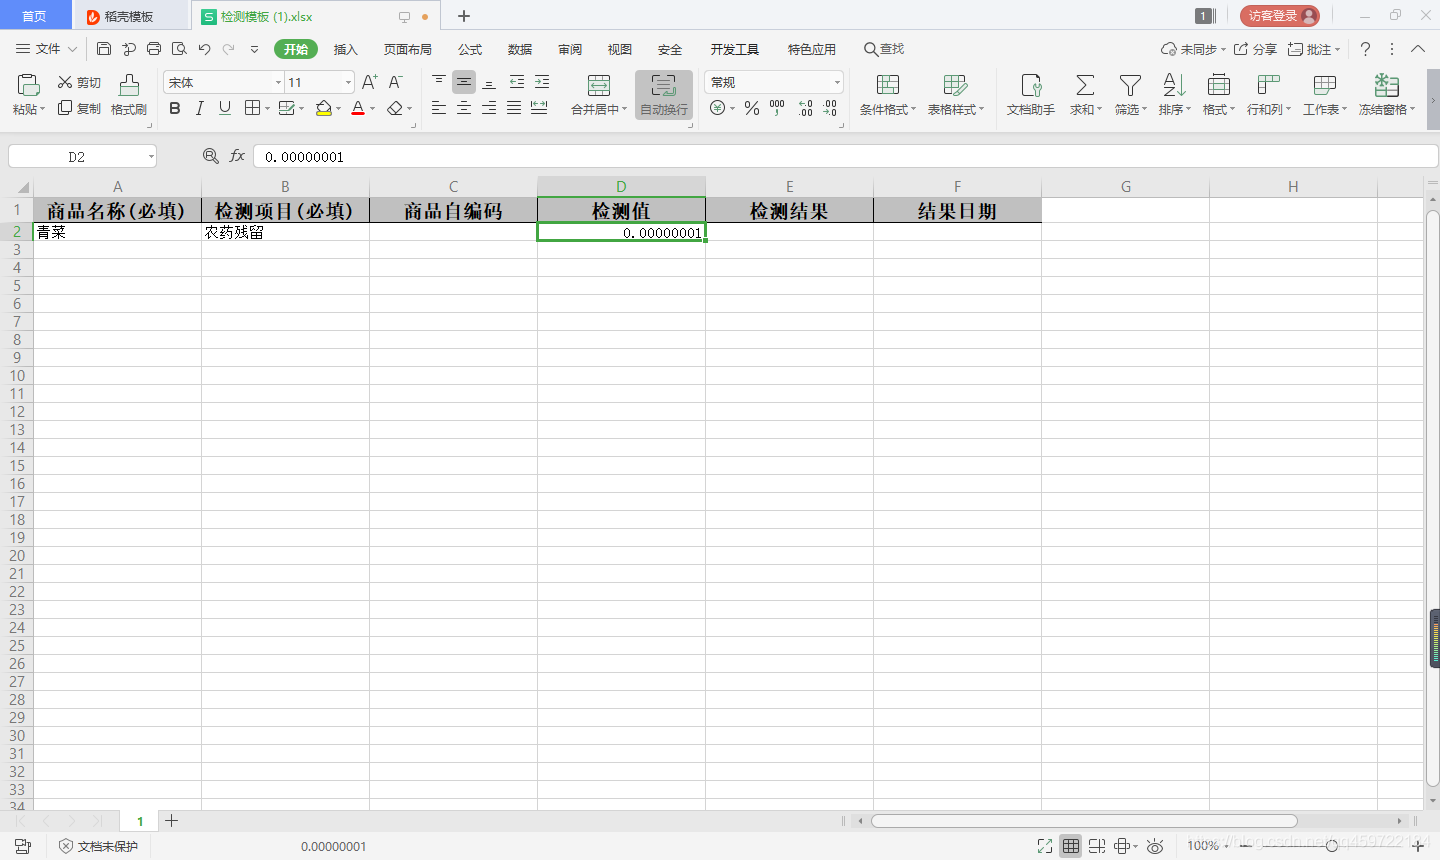The height and width of the screenshot is (860, 1440).
Task: Apply bold formatting with the B icon
Action: tap(175, 108)
